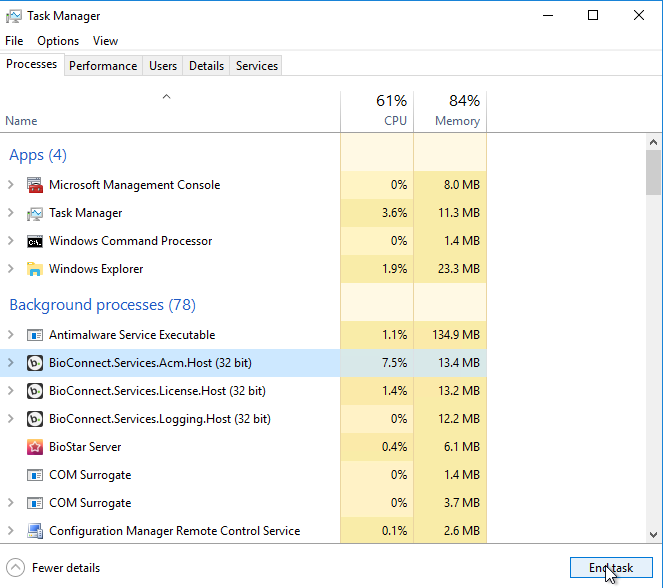Click the BioConnect.Services.License.Host icon
This screenshot has height=588, width=663.
click(x=35, y=391)
